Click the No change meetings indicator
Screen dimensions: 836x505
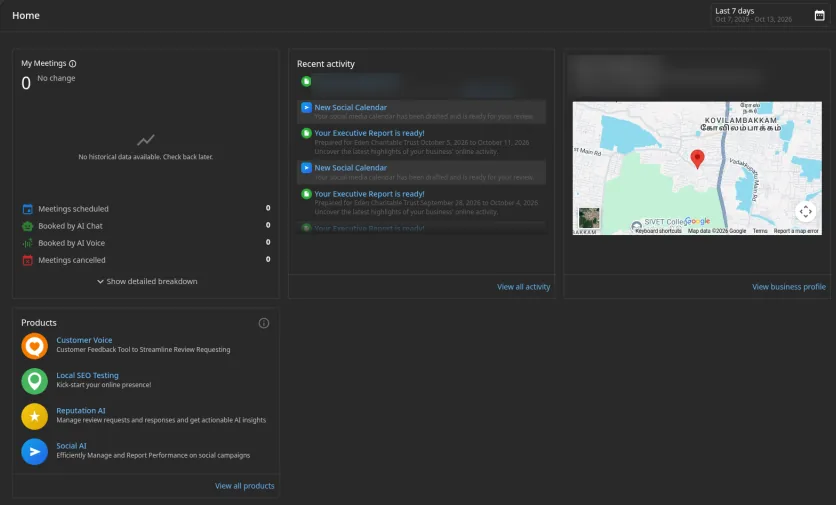[56, 78]
